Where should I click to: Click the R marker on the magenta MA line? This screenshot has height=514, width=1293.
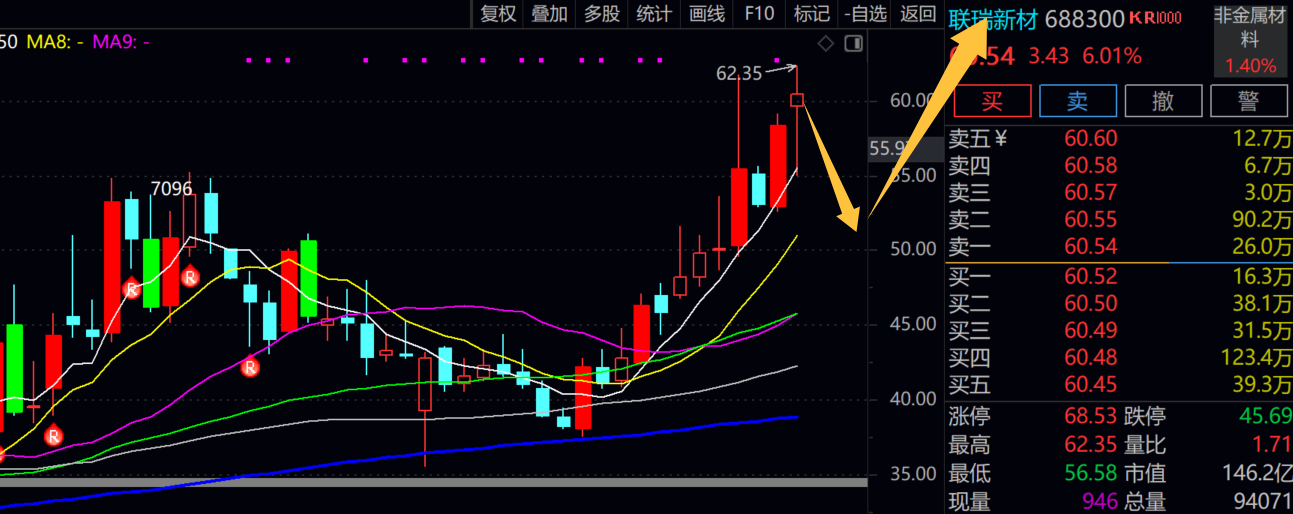click(250, 367)
